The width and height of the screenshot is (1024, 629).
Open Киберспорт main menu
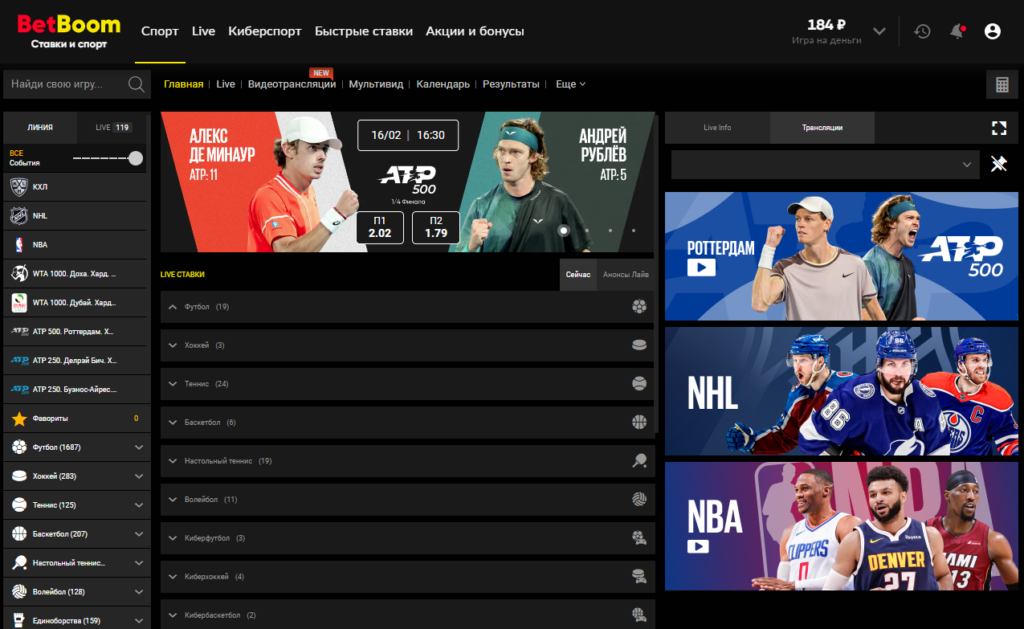[264, 31]
